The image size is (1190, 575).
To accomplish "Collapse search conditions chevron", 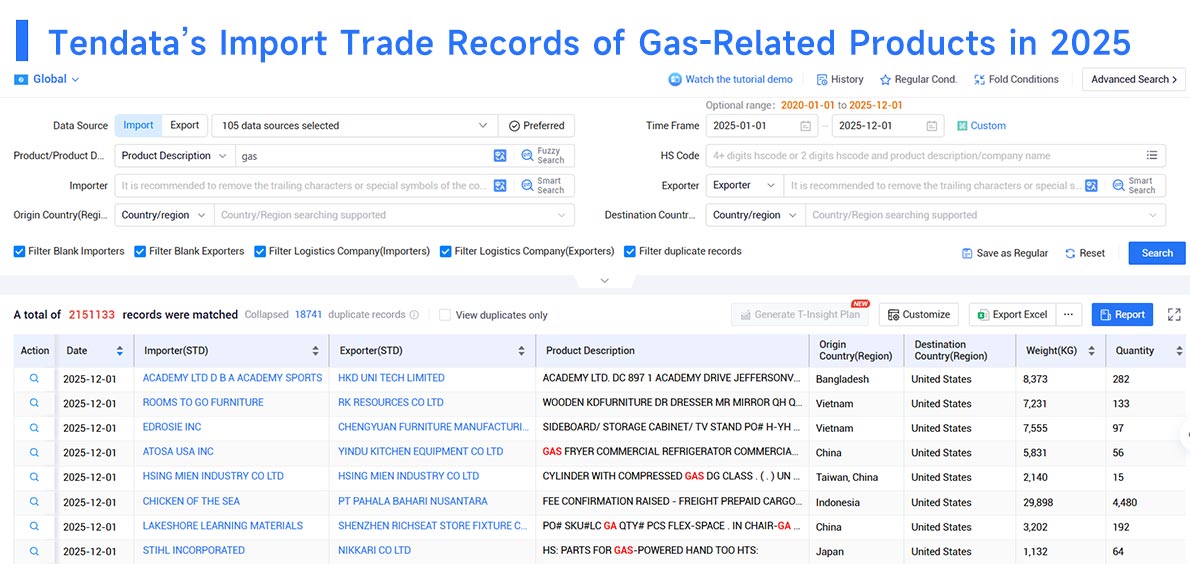I will click(604, 281).
